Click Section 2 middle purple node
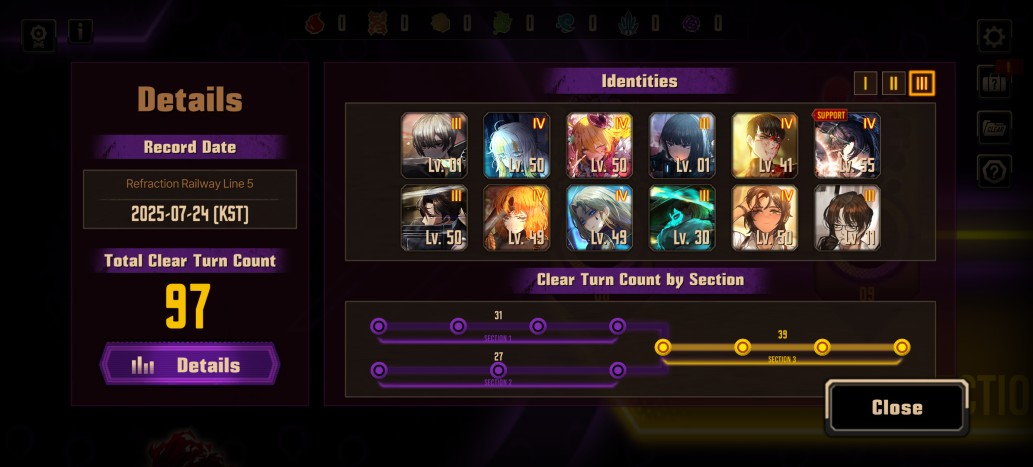1033x467 pixels. click(x=498, y=370)
